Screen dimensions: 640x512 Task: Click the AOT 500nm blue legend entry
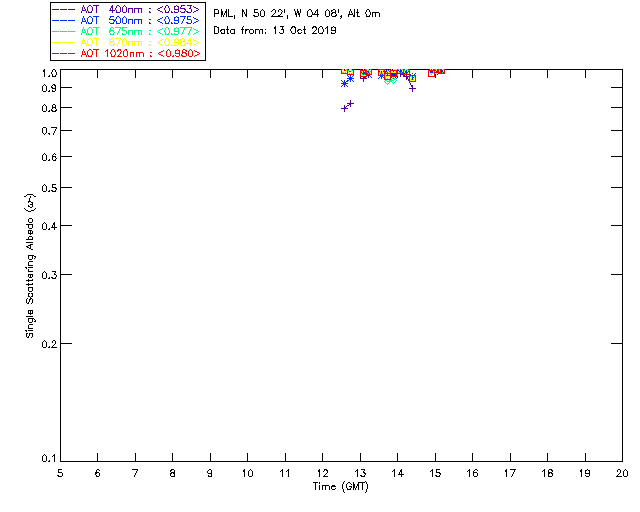126,20
